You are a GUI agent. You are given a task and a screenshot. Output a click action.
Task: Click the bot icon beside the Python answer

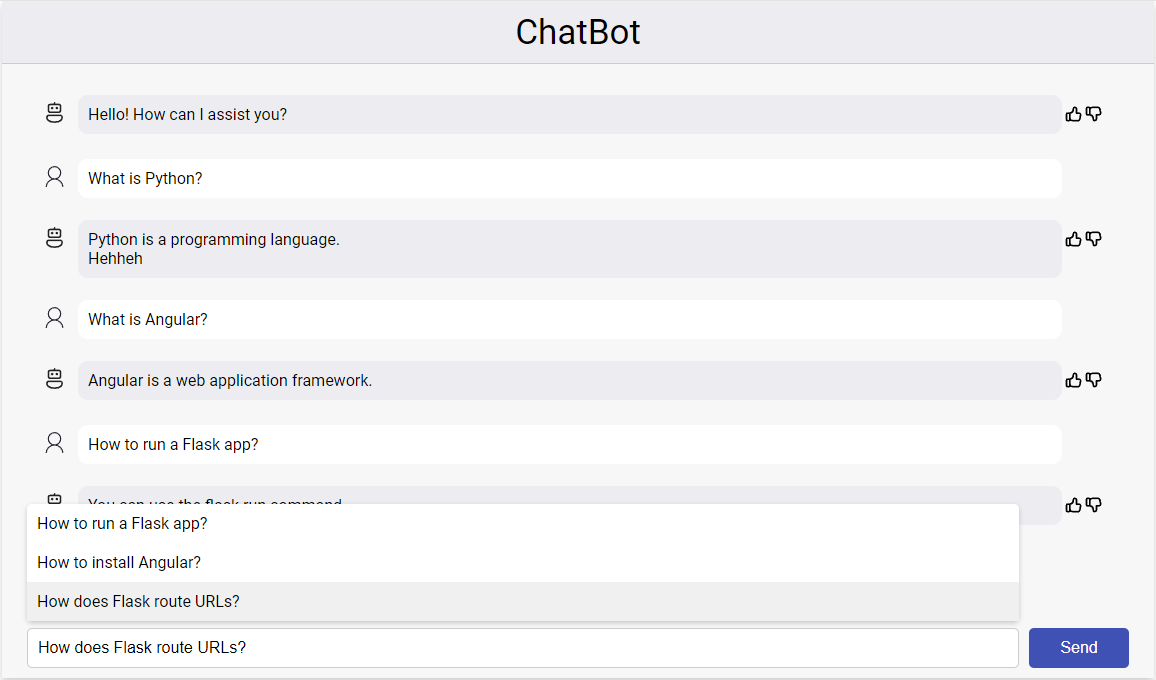(x=54, y=238)
